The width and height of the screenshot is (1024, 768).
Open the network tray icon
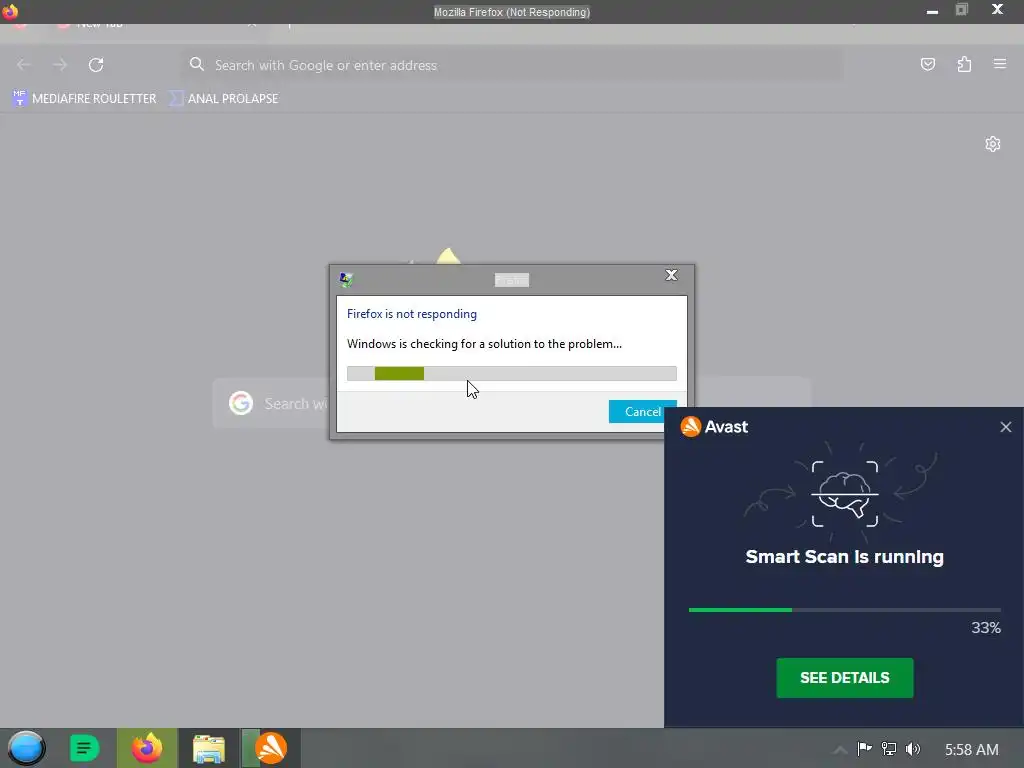point(889,749)
